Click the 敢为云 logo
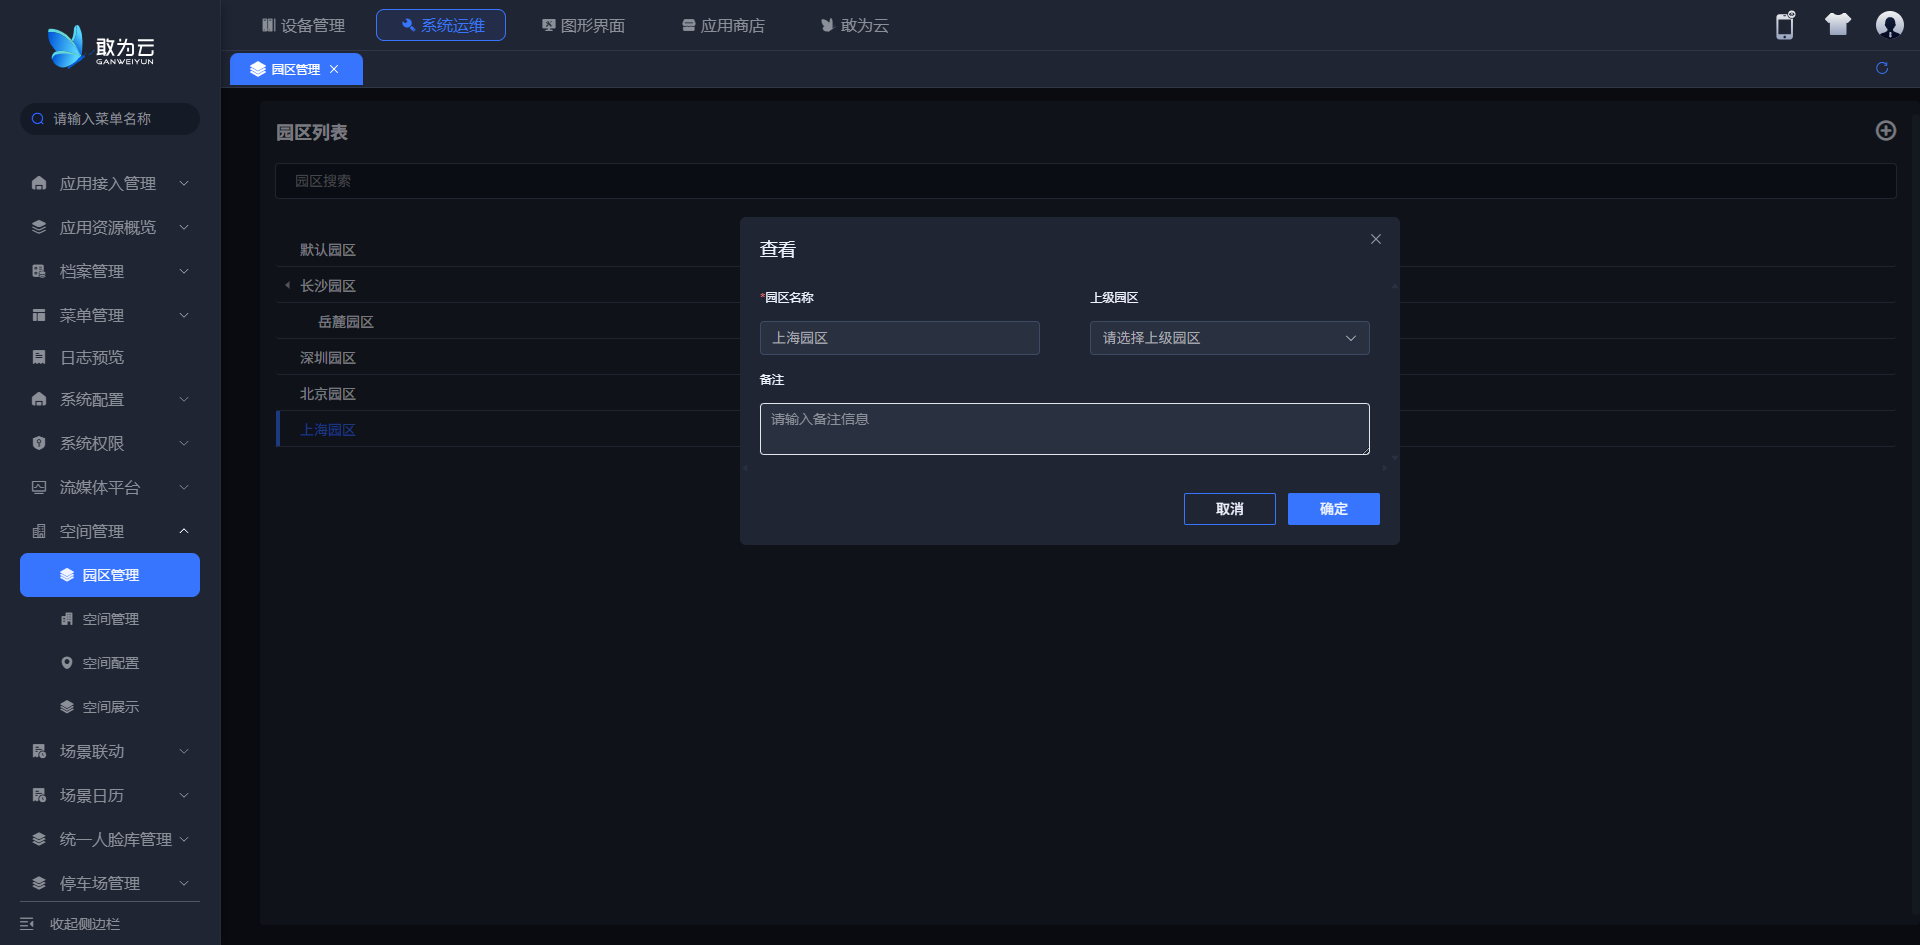Image resolution: width=1920 pixels, height=945 pixels. pyautogui.click(x=101, y=47)
